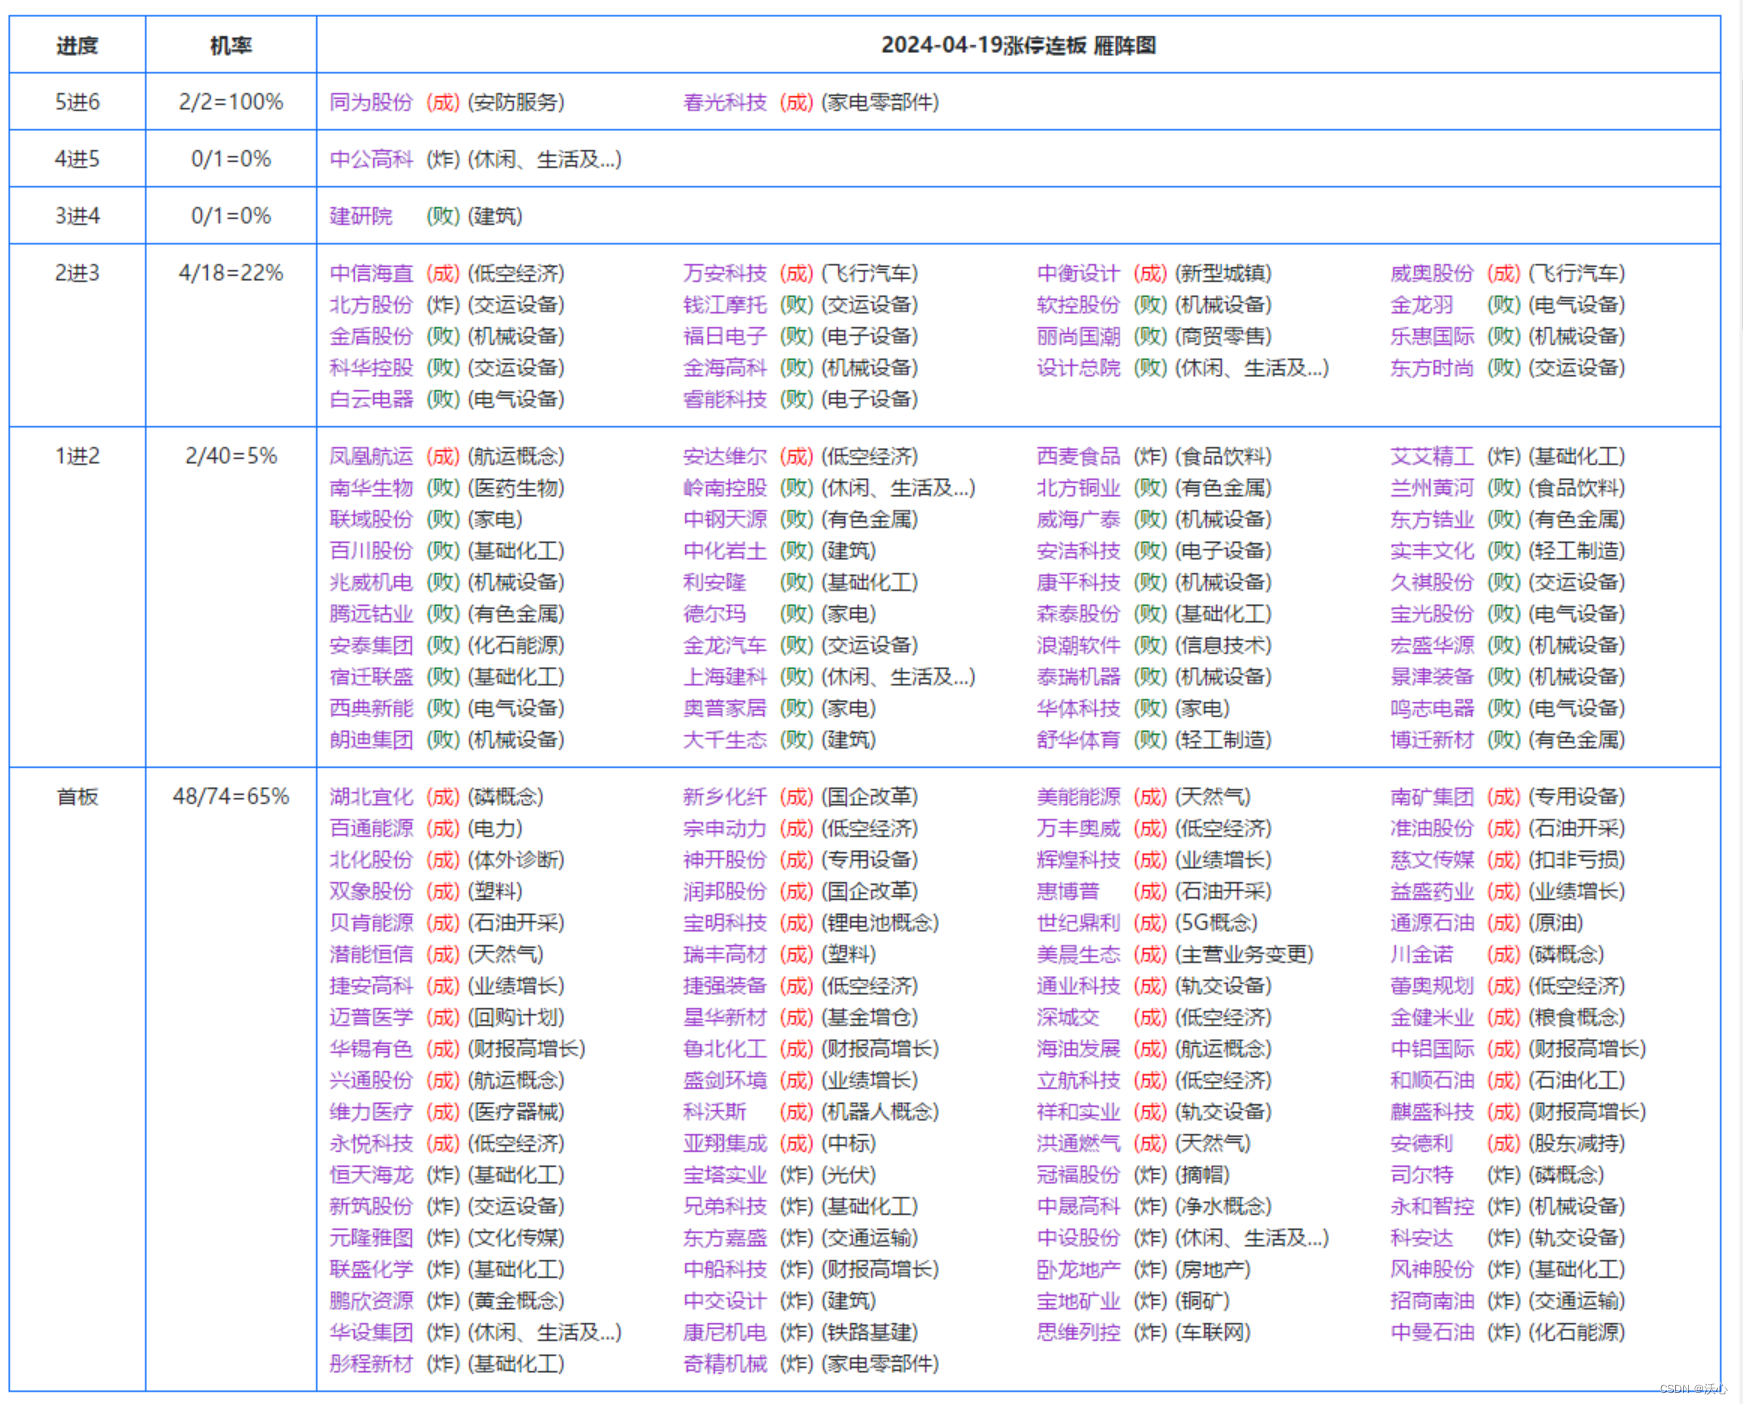Open the 金龙汽车 stock link

click(725, 645)
